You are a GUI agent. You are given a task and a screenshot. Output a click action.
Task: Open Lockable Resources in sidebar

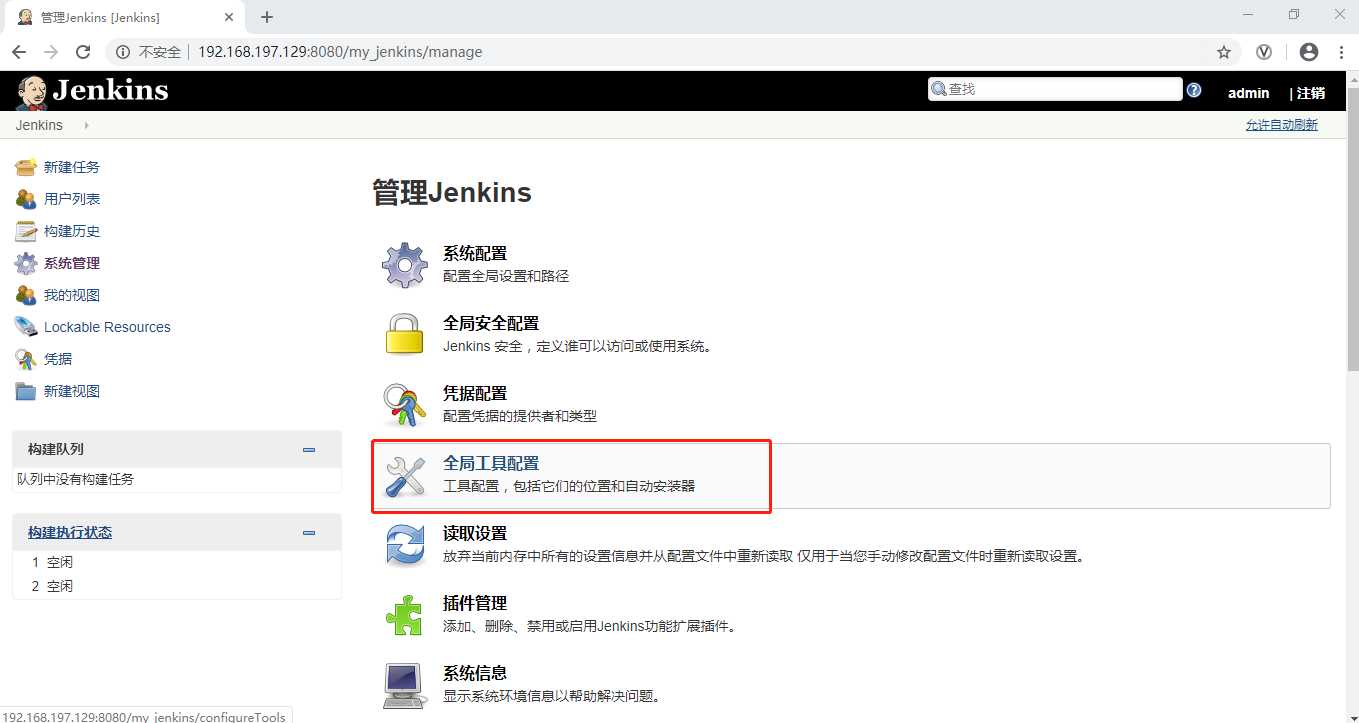(x=107, y=327)
